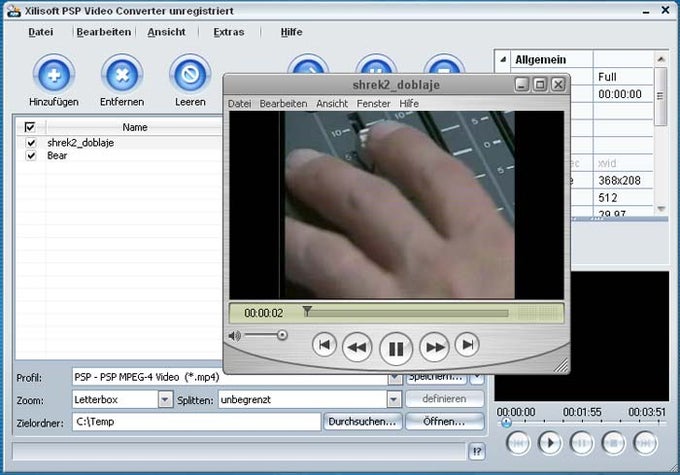Click the stop button in Xilisoft preview
Viewport: 680px width, 475px height.
(613, 443)
